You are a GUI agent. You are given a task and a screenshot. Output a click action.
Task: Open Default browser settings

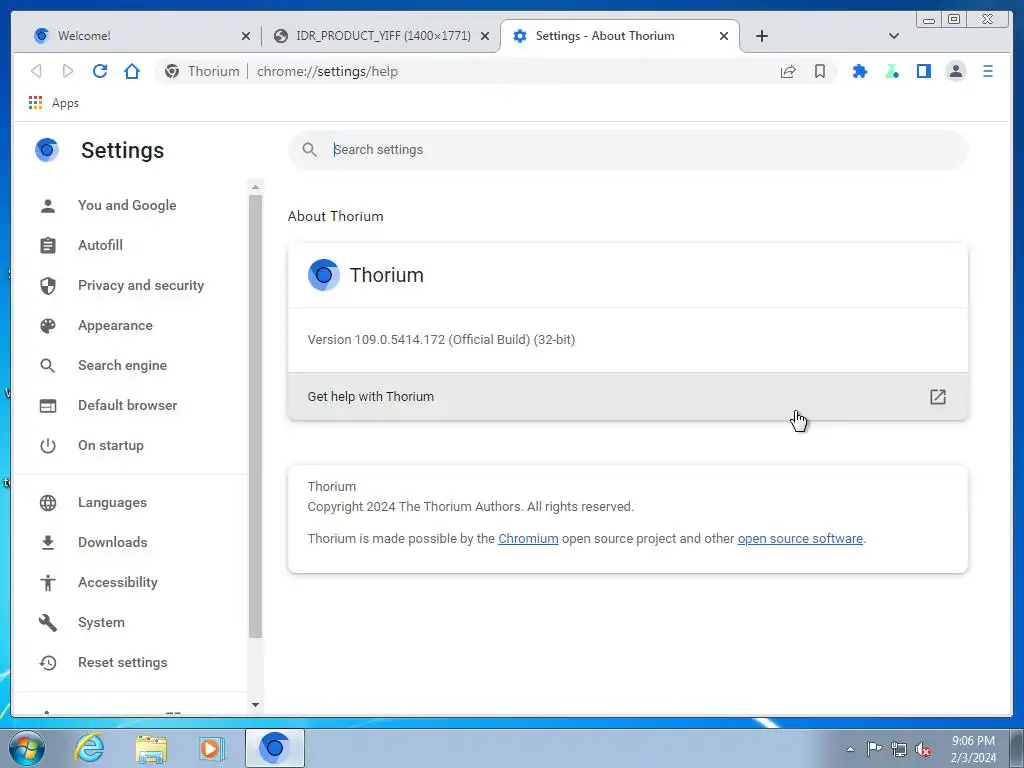[127, 405]
